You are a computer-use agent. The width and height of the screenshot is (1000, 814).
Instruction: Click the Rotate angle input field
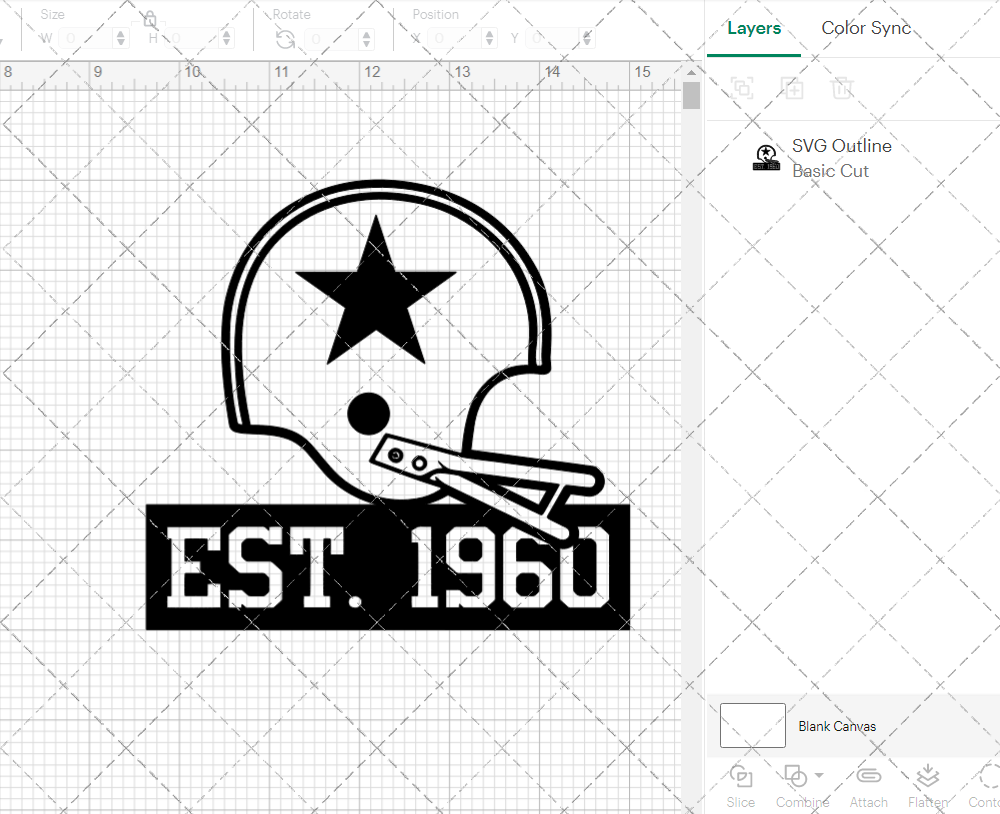[332, 39]
